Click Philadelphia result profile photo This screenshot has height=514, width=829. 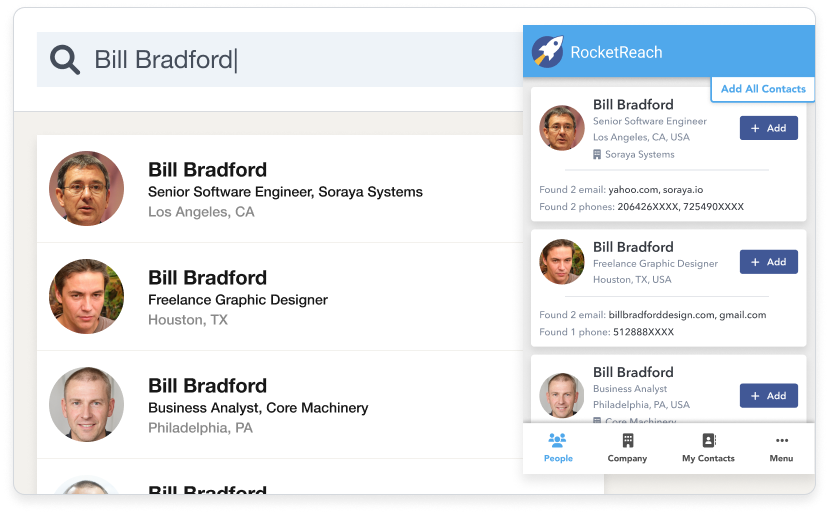click(87, 404)
